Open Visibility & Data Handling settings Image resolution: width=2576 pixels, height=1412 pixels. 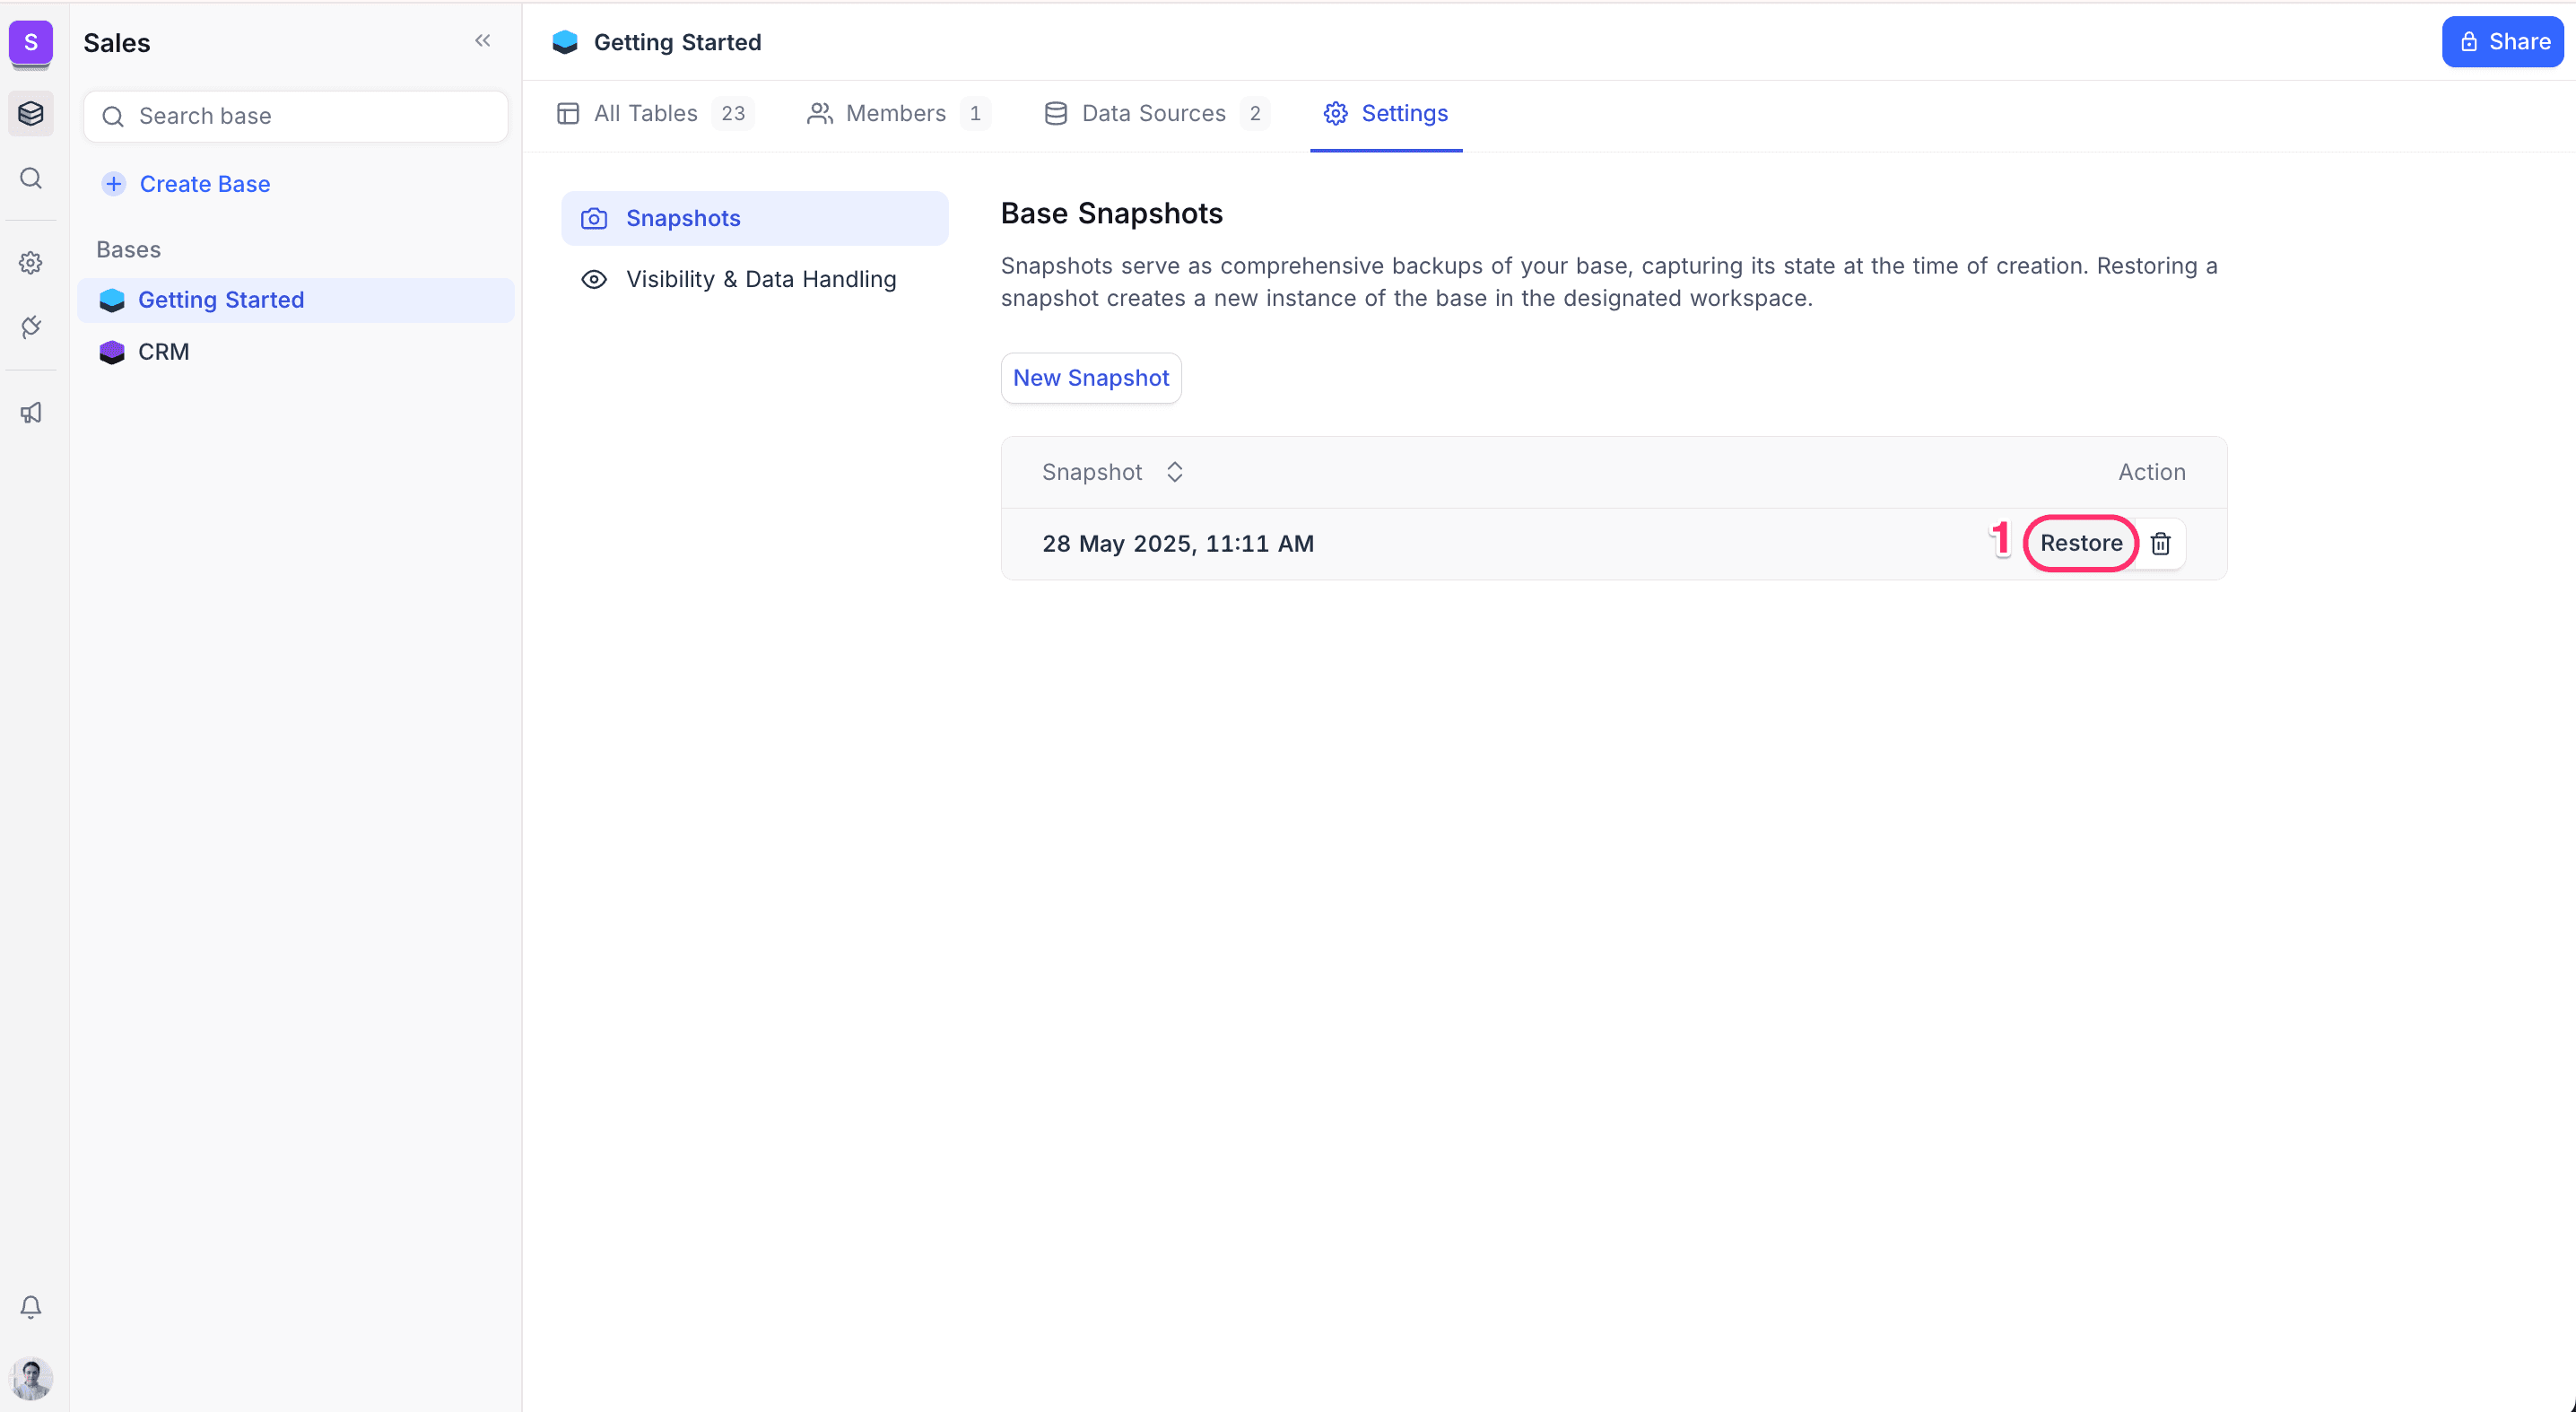[x=760, y=279]
